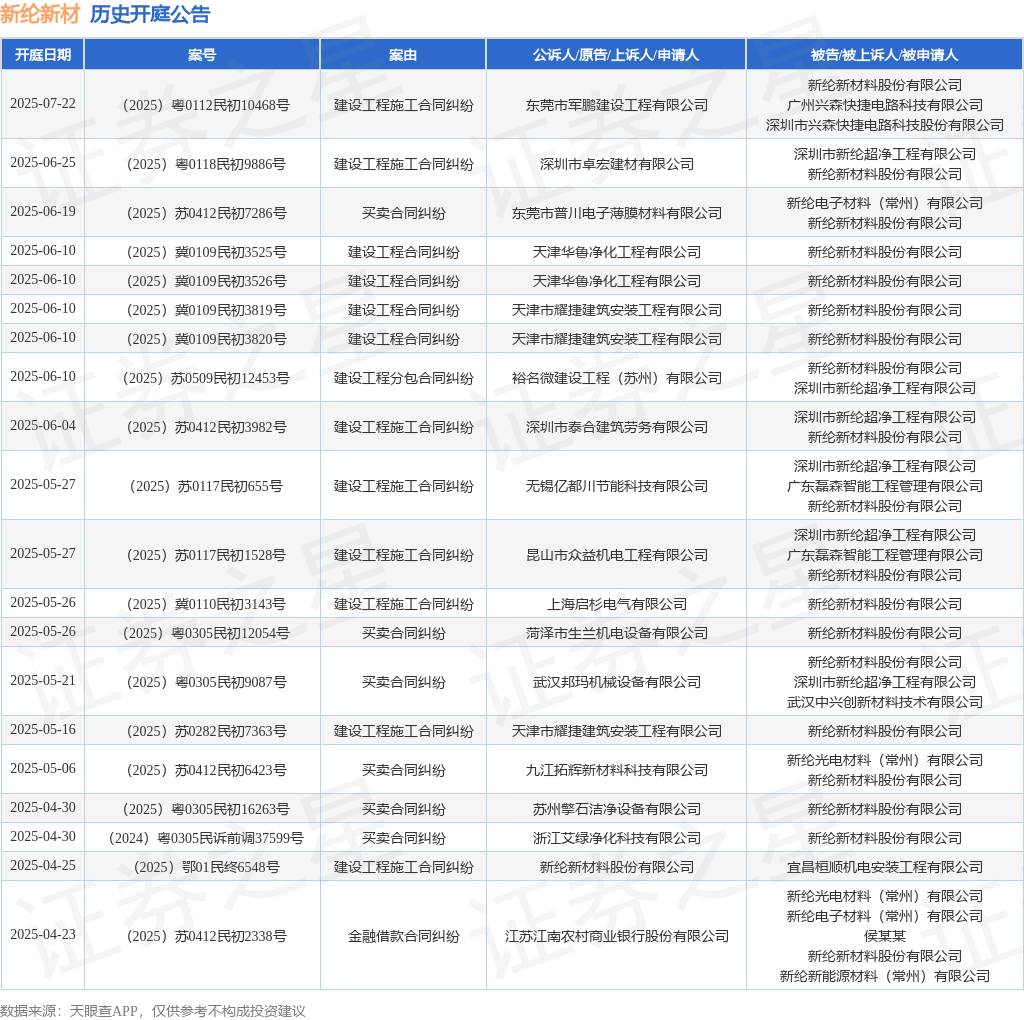Select the 案号 column header
Viewport: 1024px width, 1020px height.
click(x=202, y=55)
